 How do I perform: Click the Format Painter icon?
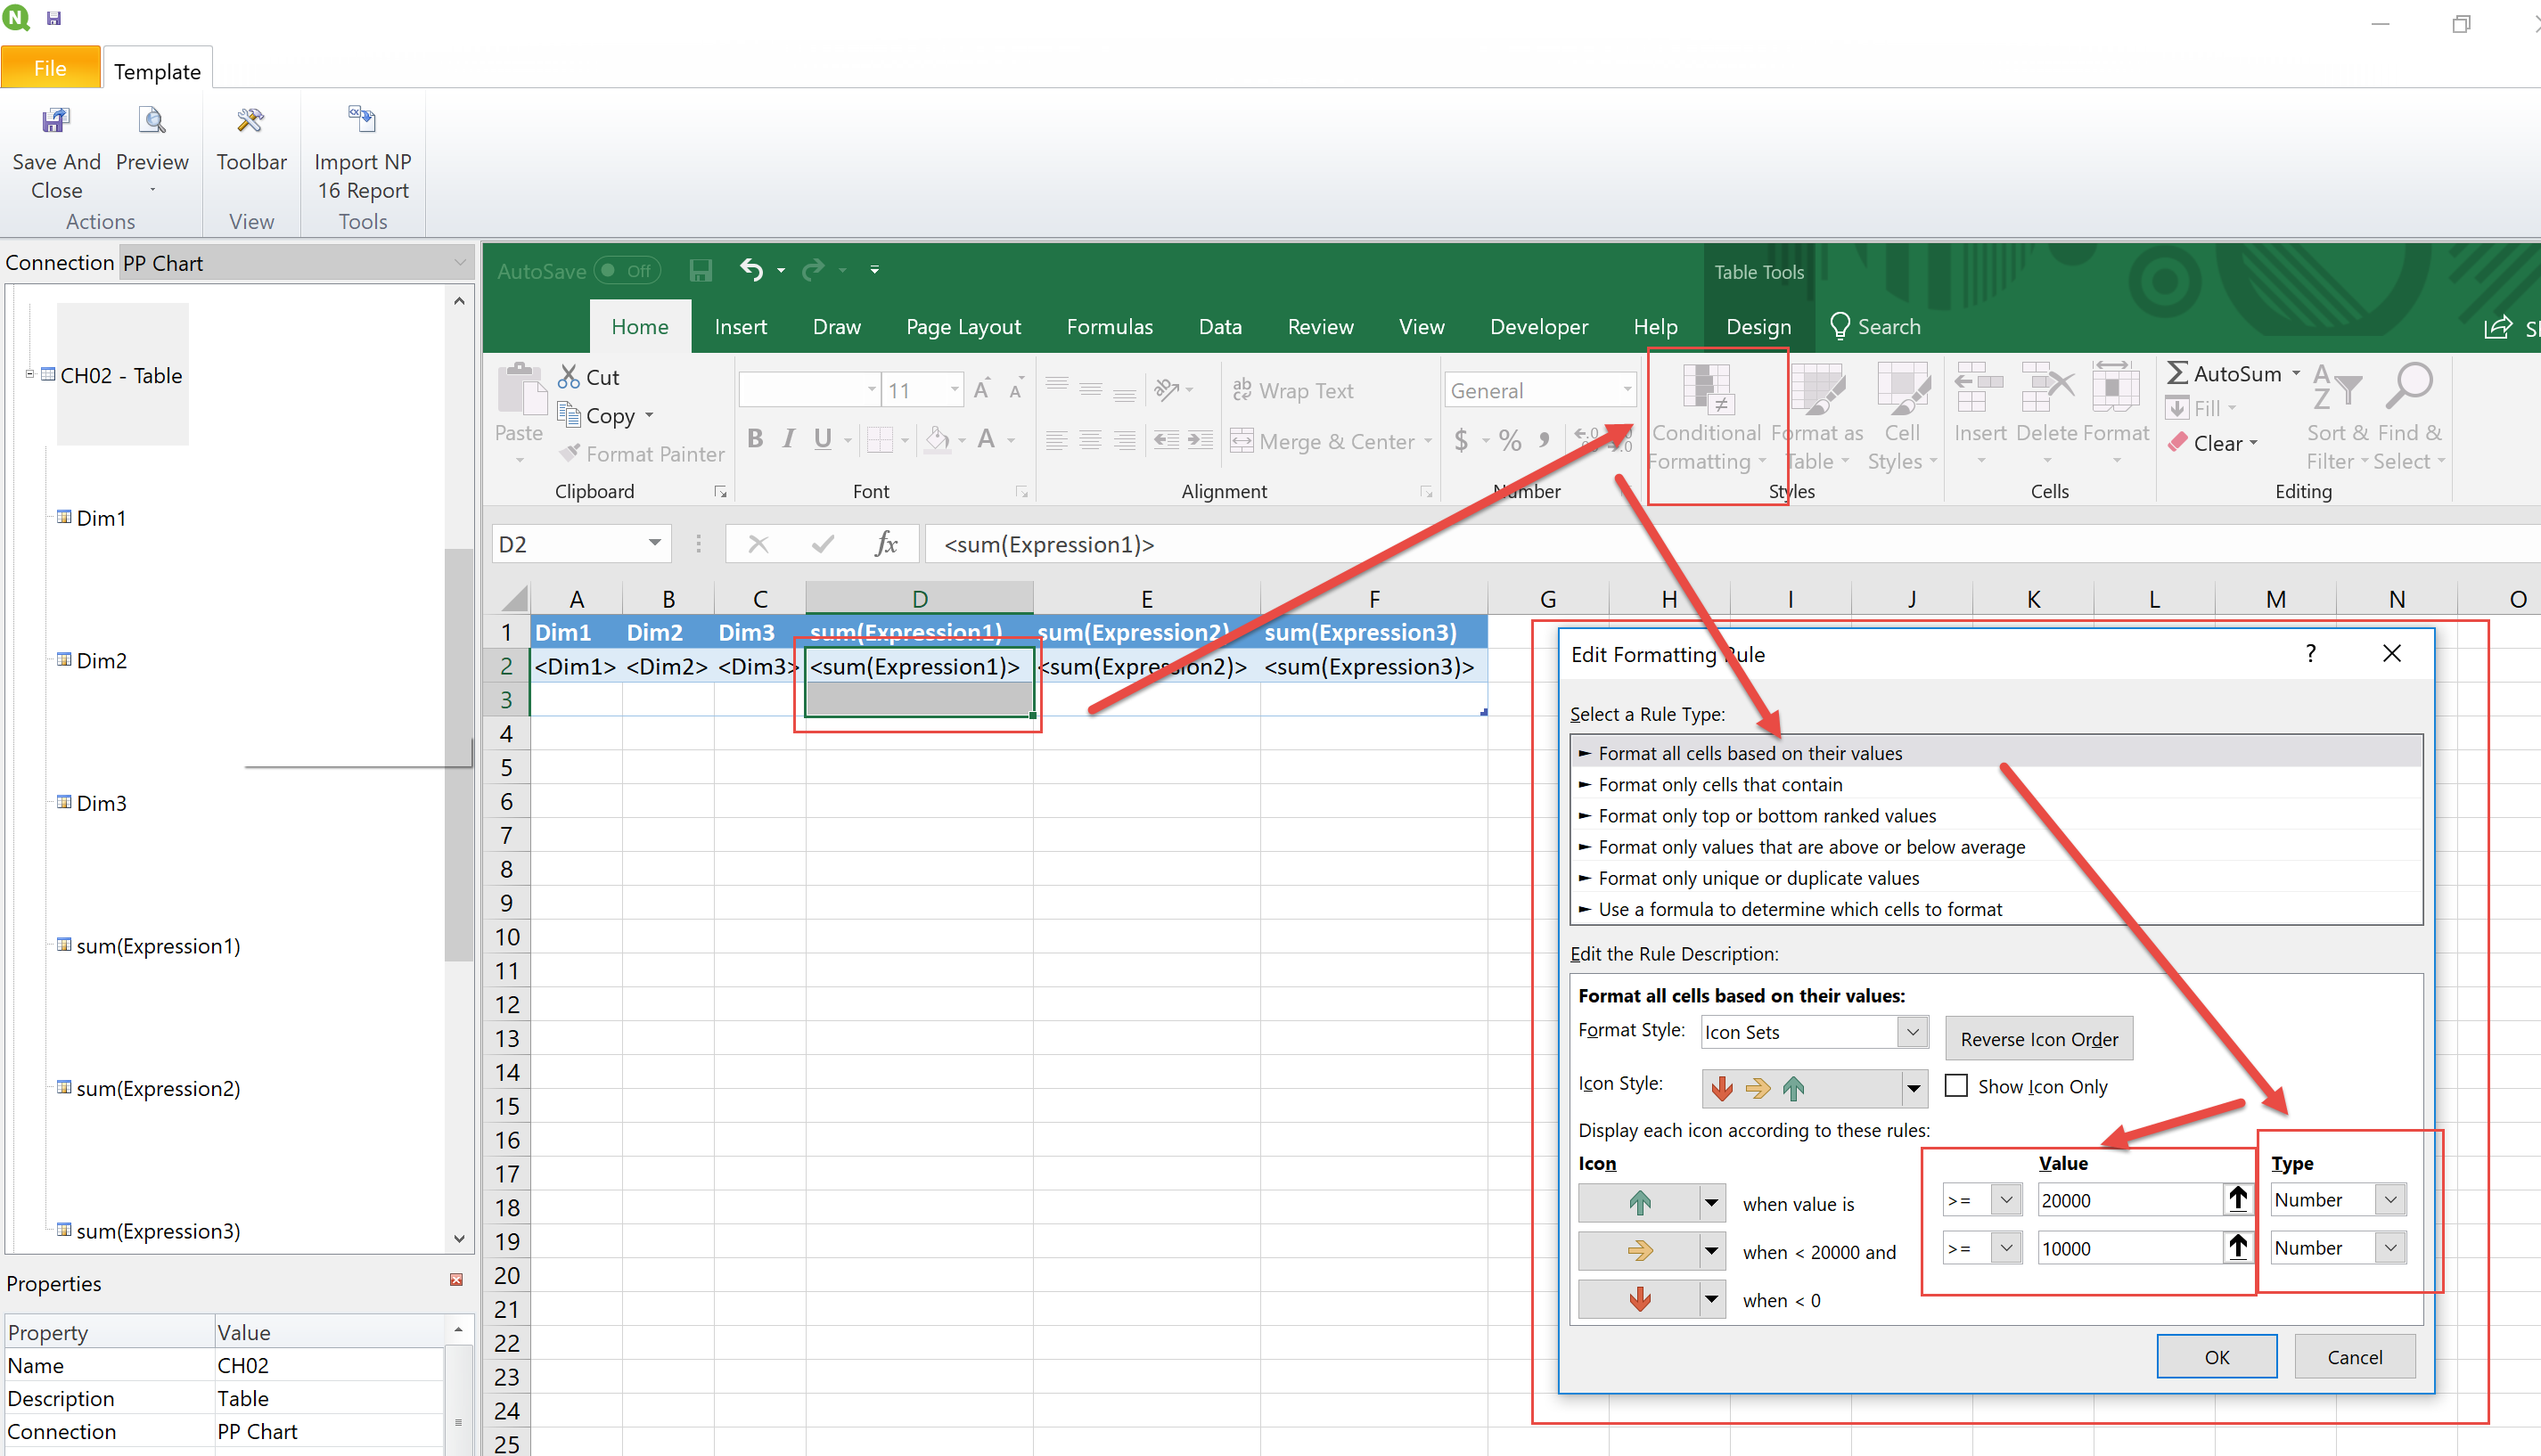[x=570, y=453]
